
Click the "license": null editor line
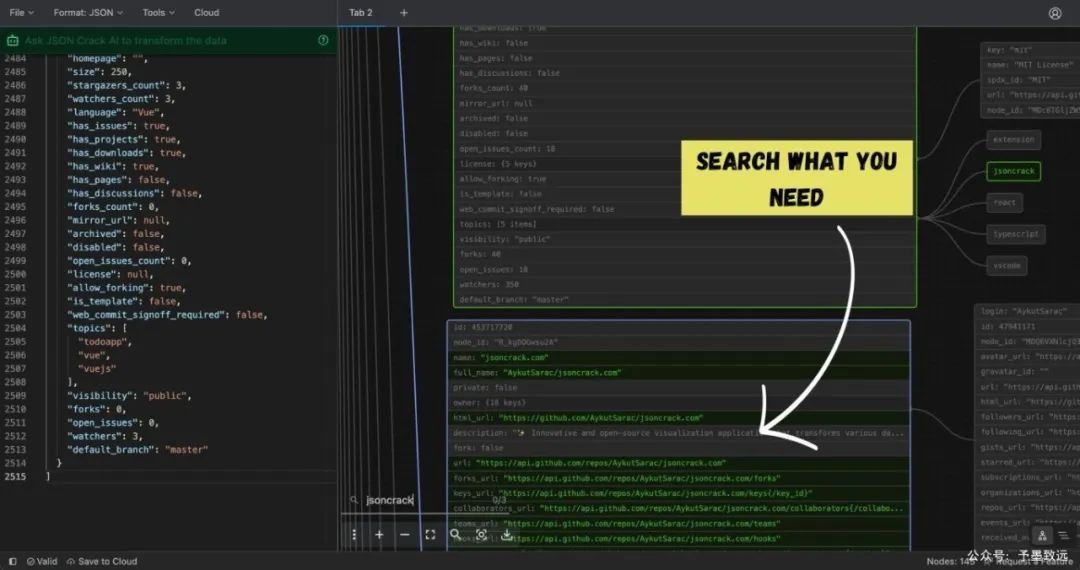[109, 274]
